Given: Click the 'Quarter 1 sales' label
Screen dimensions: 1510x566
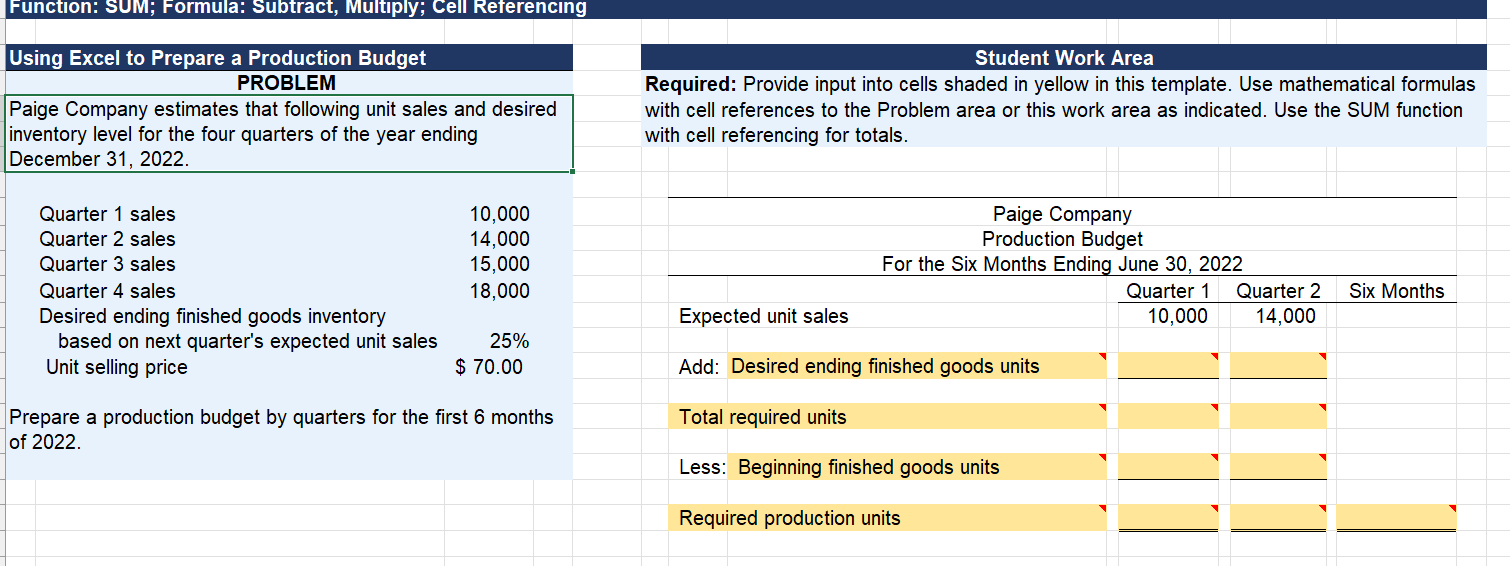Looking at the screenshot, I should click(107, 214).
